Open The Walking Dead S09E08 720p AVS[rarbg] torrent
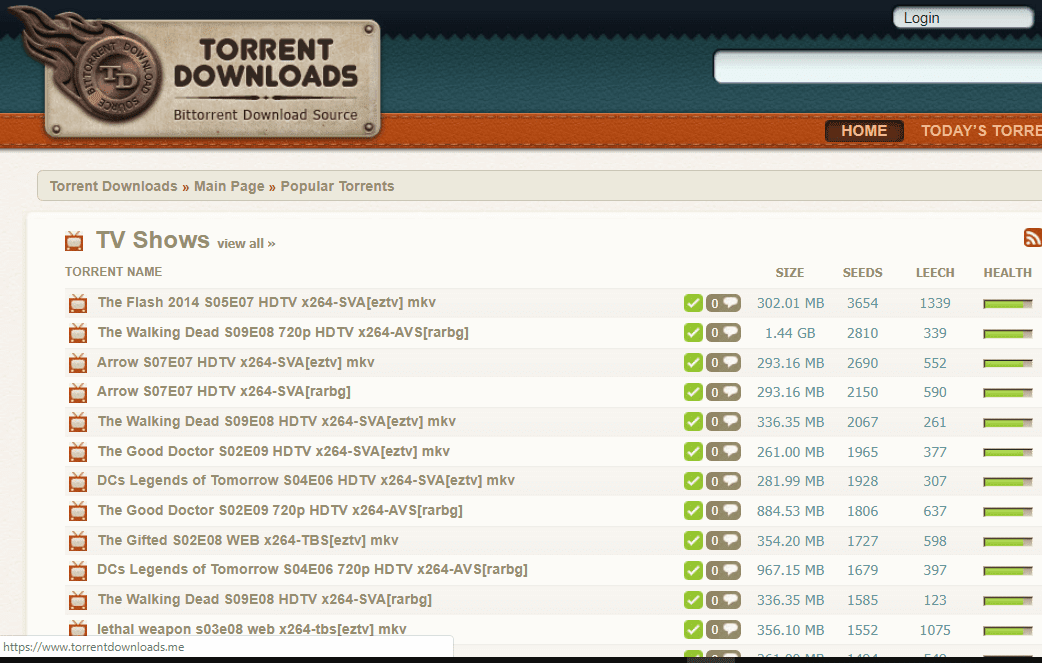1042x663 pixels. tap(283, 332)
